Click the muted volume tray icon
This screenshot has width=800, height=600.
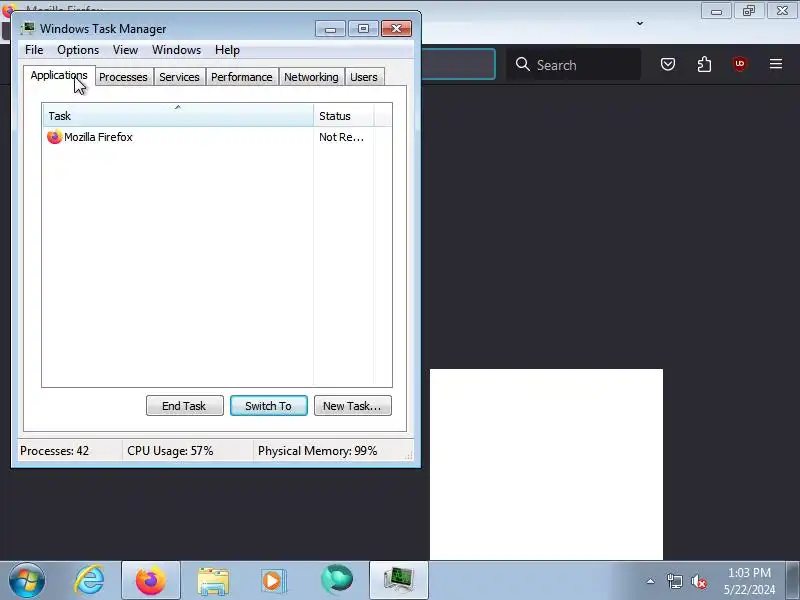click(x=698, y=581)
